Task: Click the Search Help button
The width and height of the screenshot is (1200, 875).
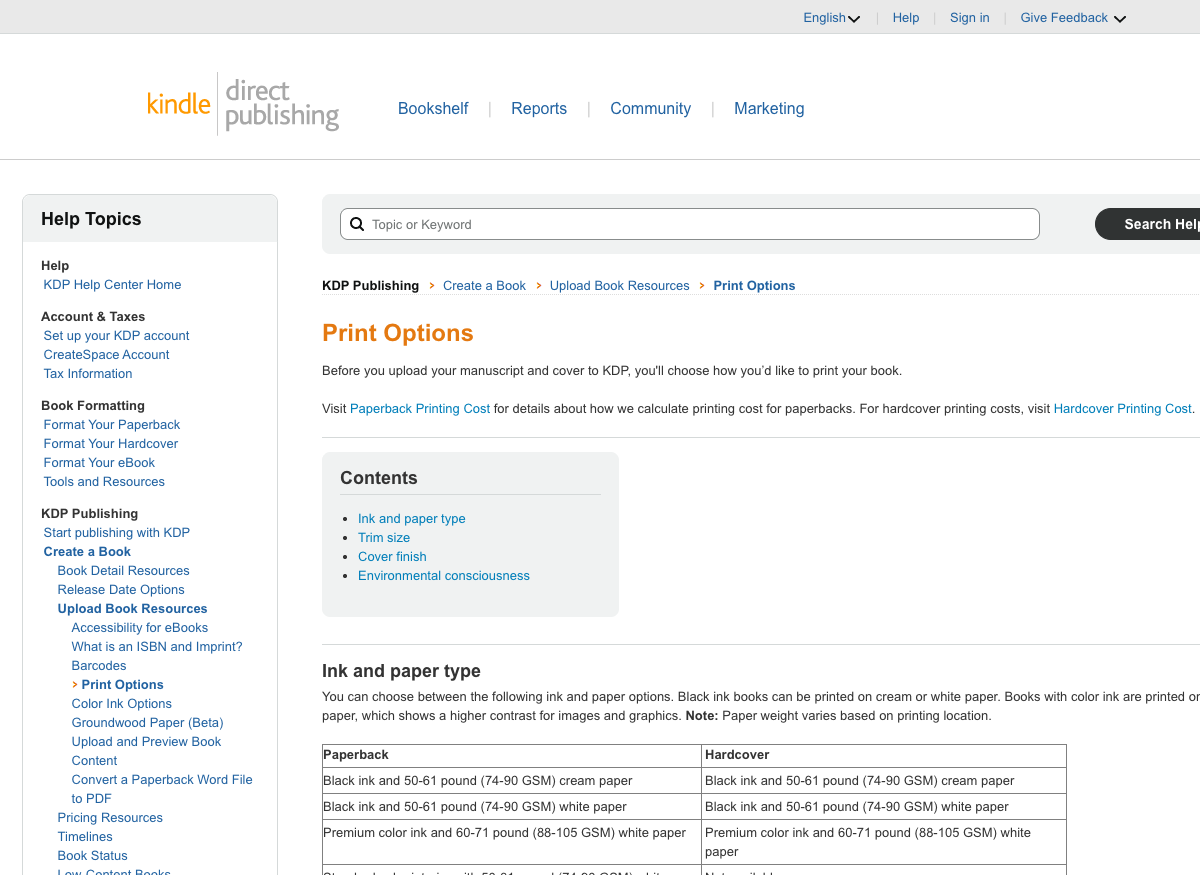Action: 1148,224
